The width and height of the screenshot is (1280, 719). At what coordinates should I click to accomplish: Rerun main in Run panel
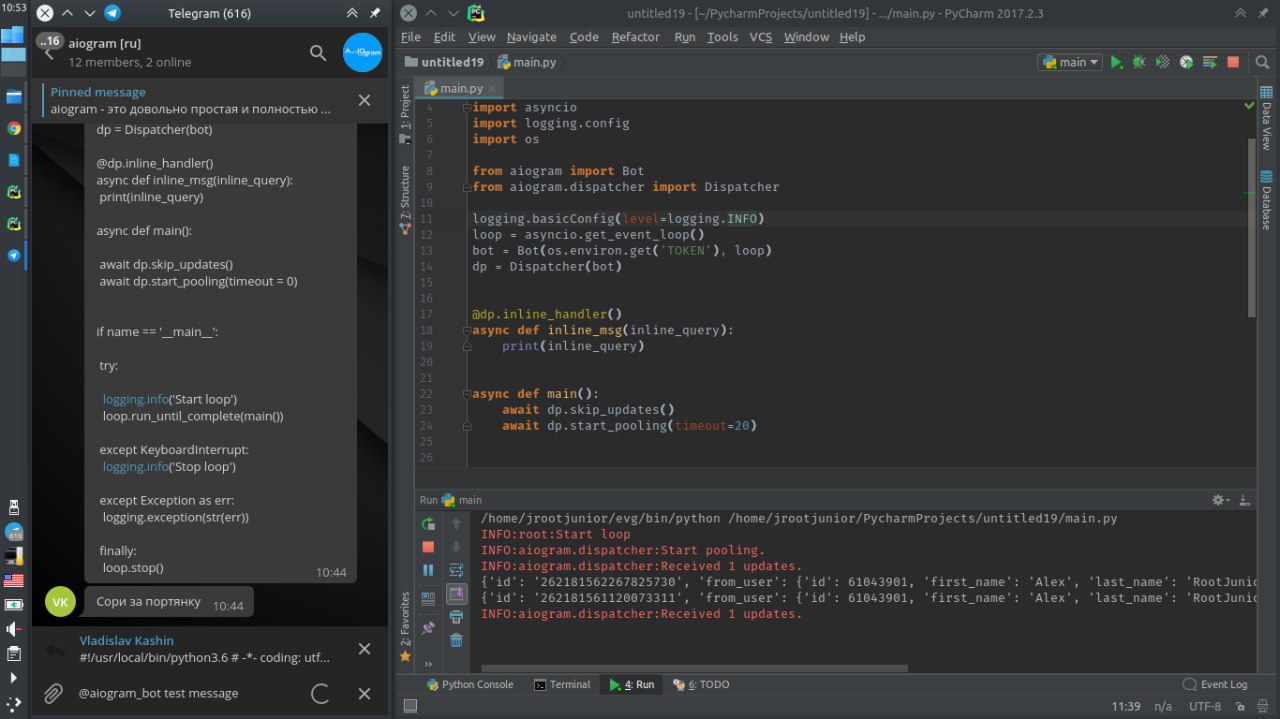pyautogui.click(x=428, y=524)
